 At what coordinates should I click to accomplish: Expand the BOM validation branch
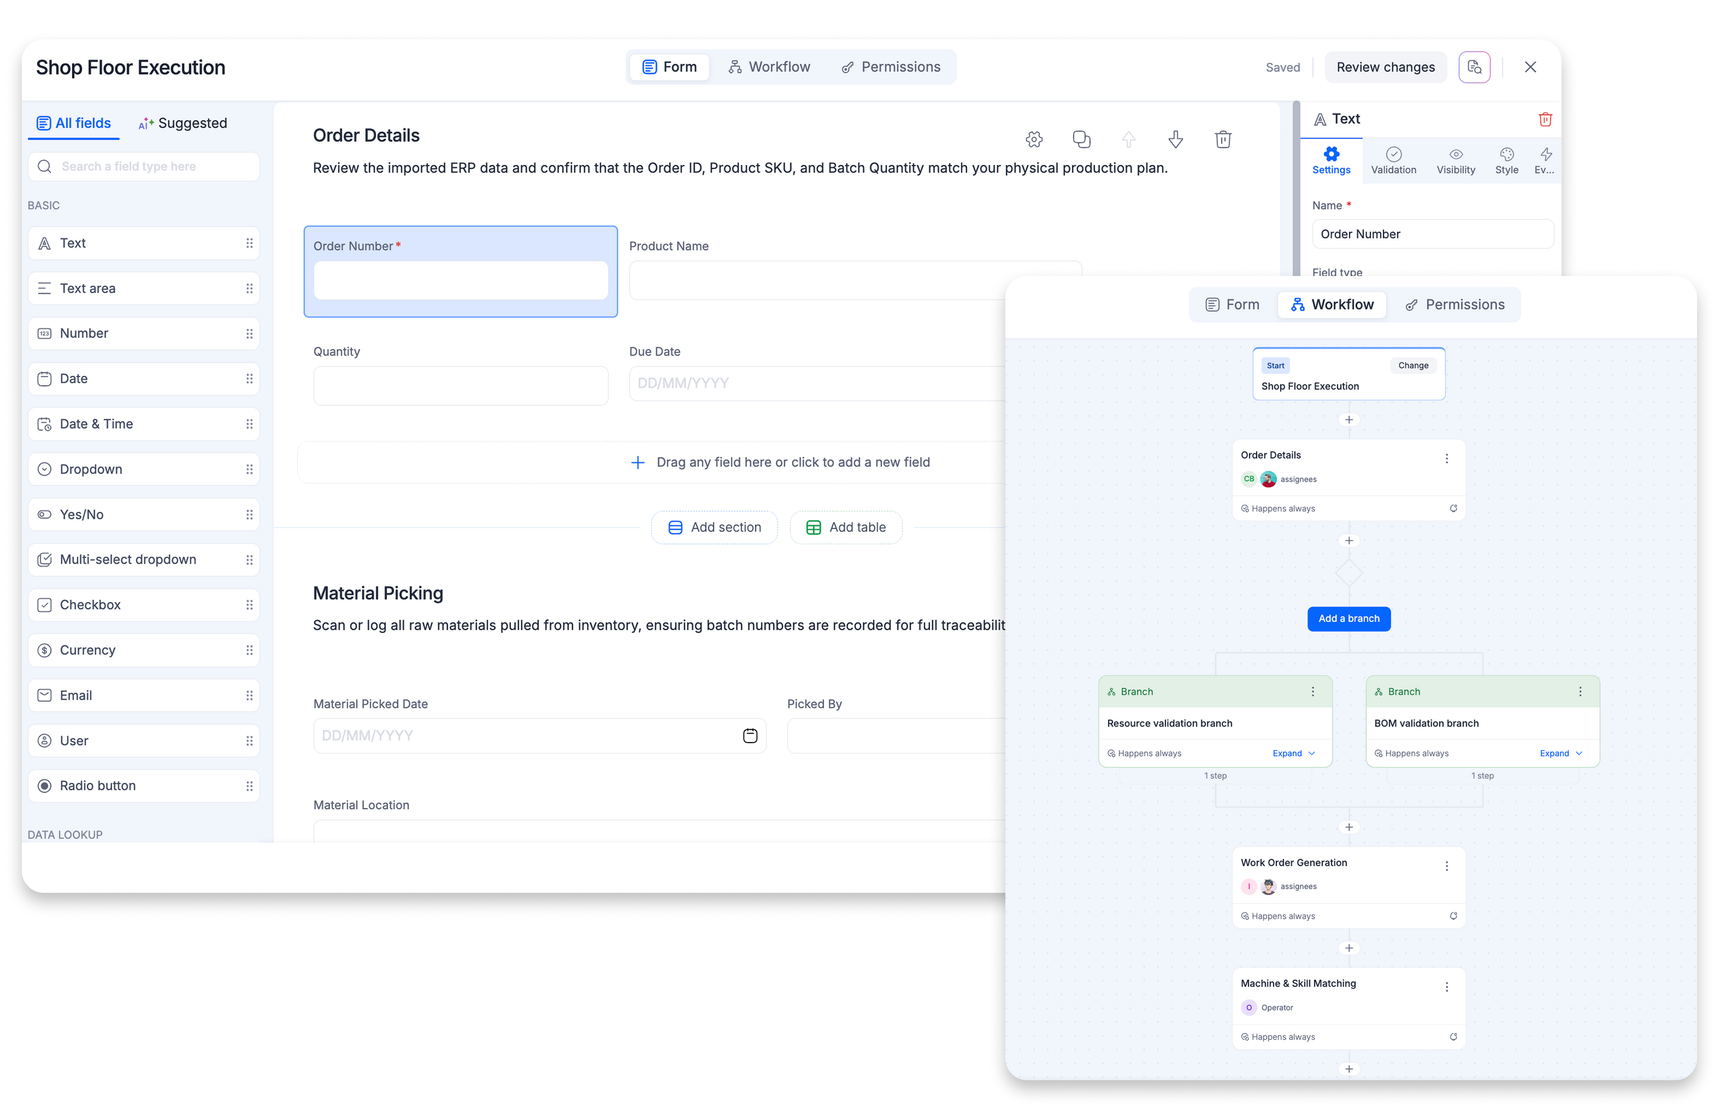click(1560, 753)
